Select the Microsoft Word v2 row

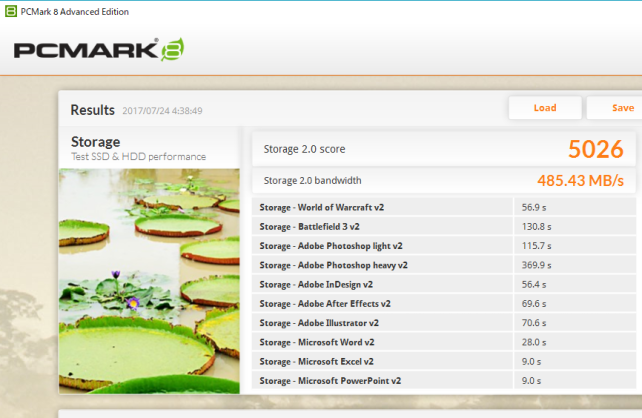point(444,342)
